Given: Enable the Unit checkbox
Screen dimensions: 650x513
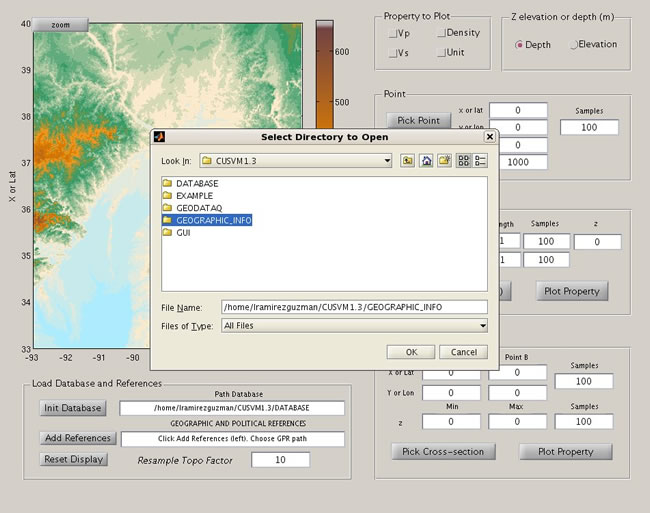Looking at the screenshot, I should pos(442,52).
